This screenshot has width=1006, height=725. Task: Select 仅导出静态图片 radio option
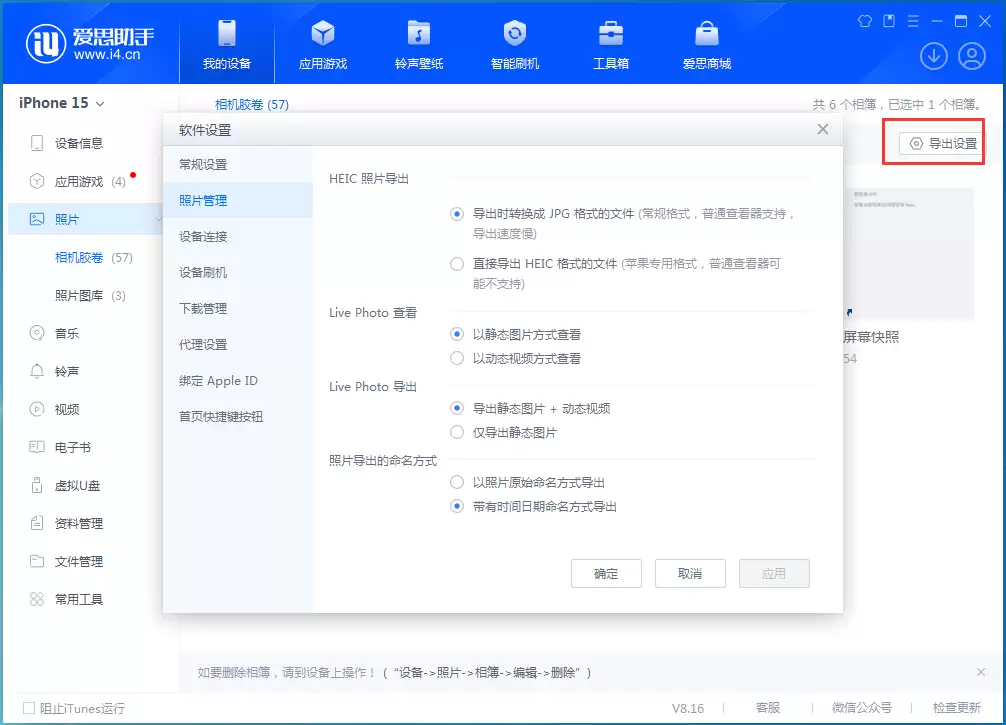click(x=457, y=432)
